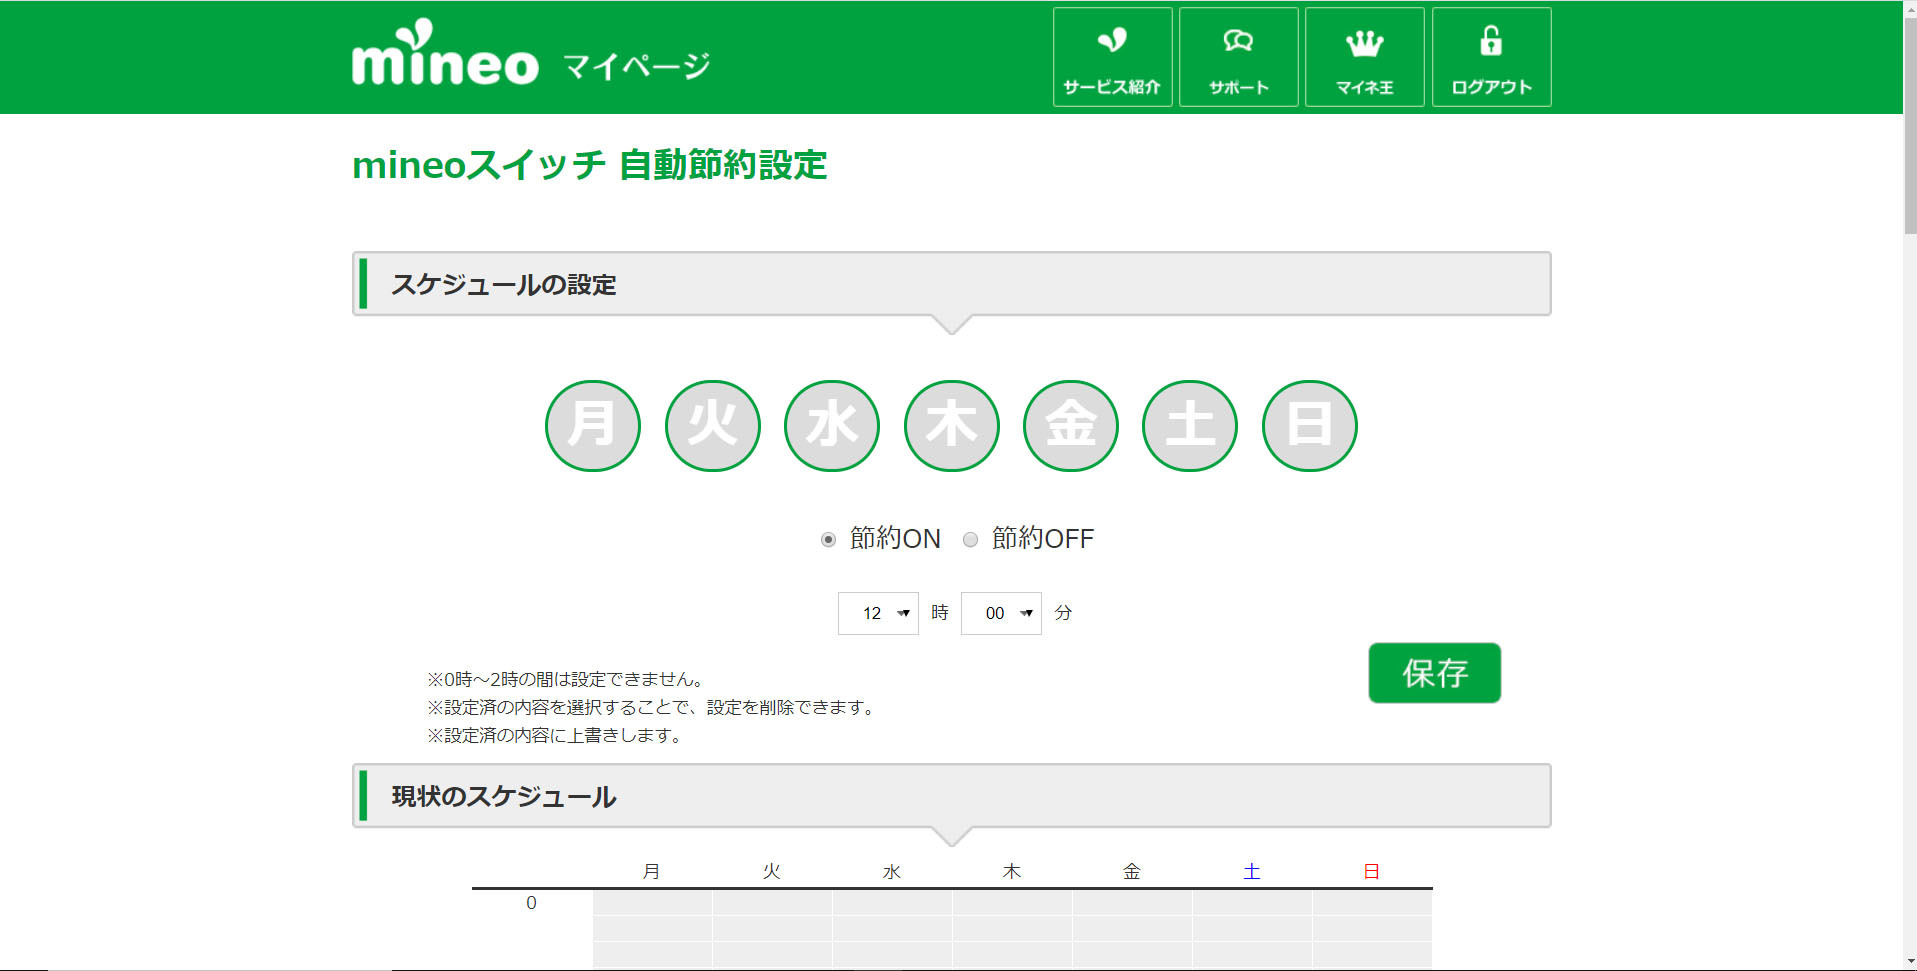Screen dimensions: 1917x971
Task: Select Tuesday (火) day circle
Action: point(712,425)
